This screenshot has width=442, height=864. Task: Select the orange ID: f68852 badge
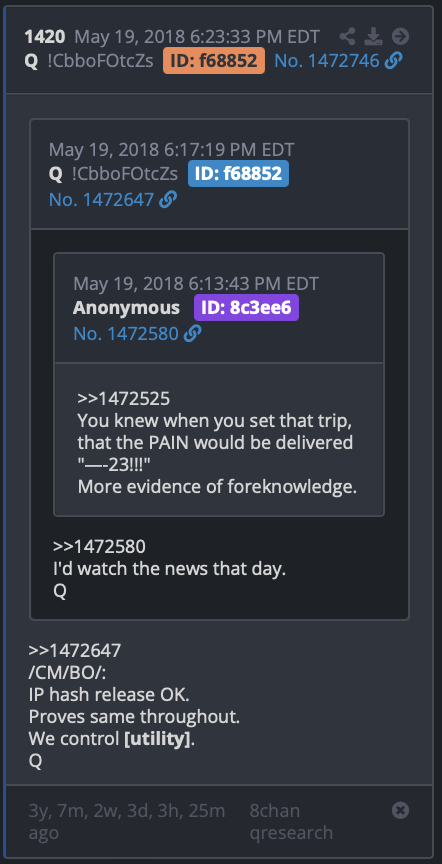tap(214, 61)
